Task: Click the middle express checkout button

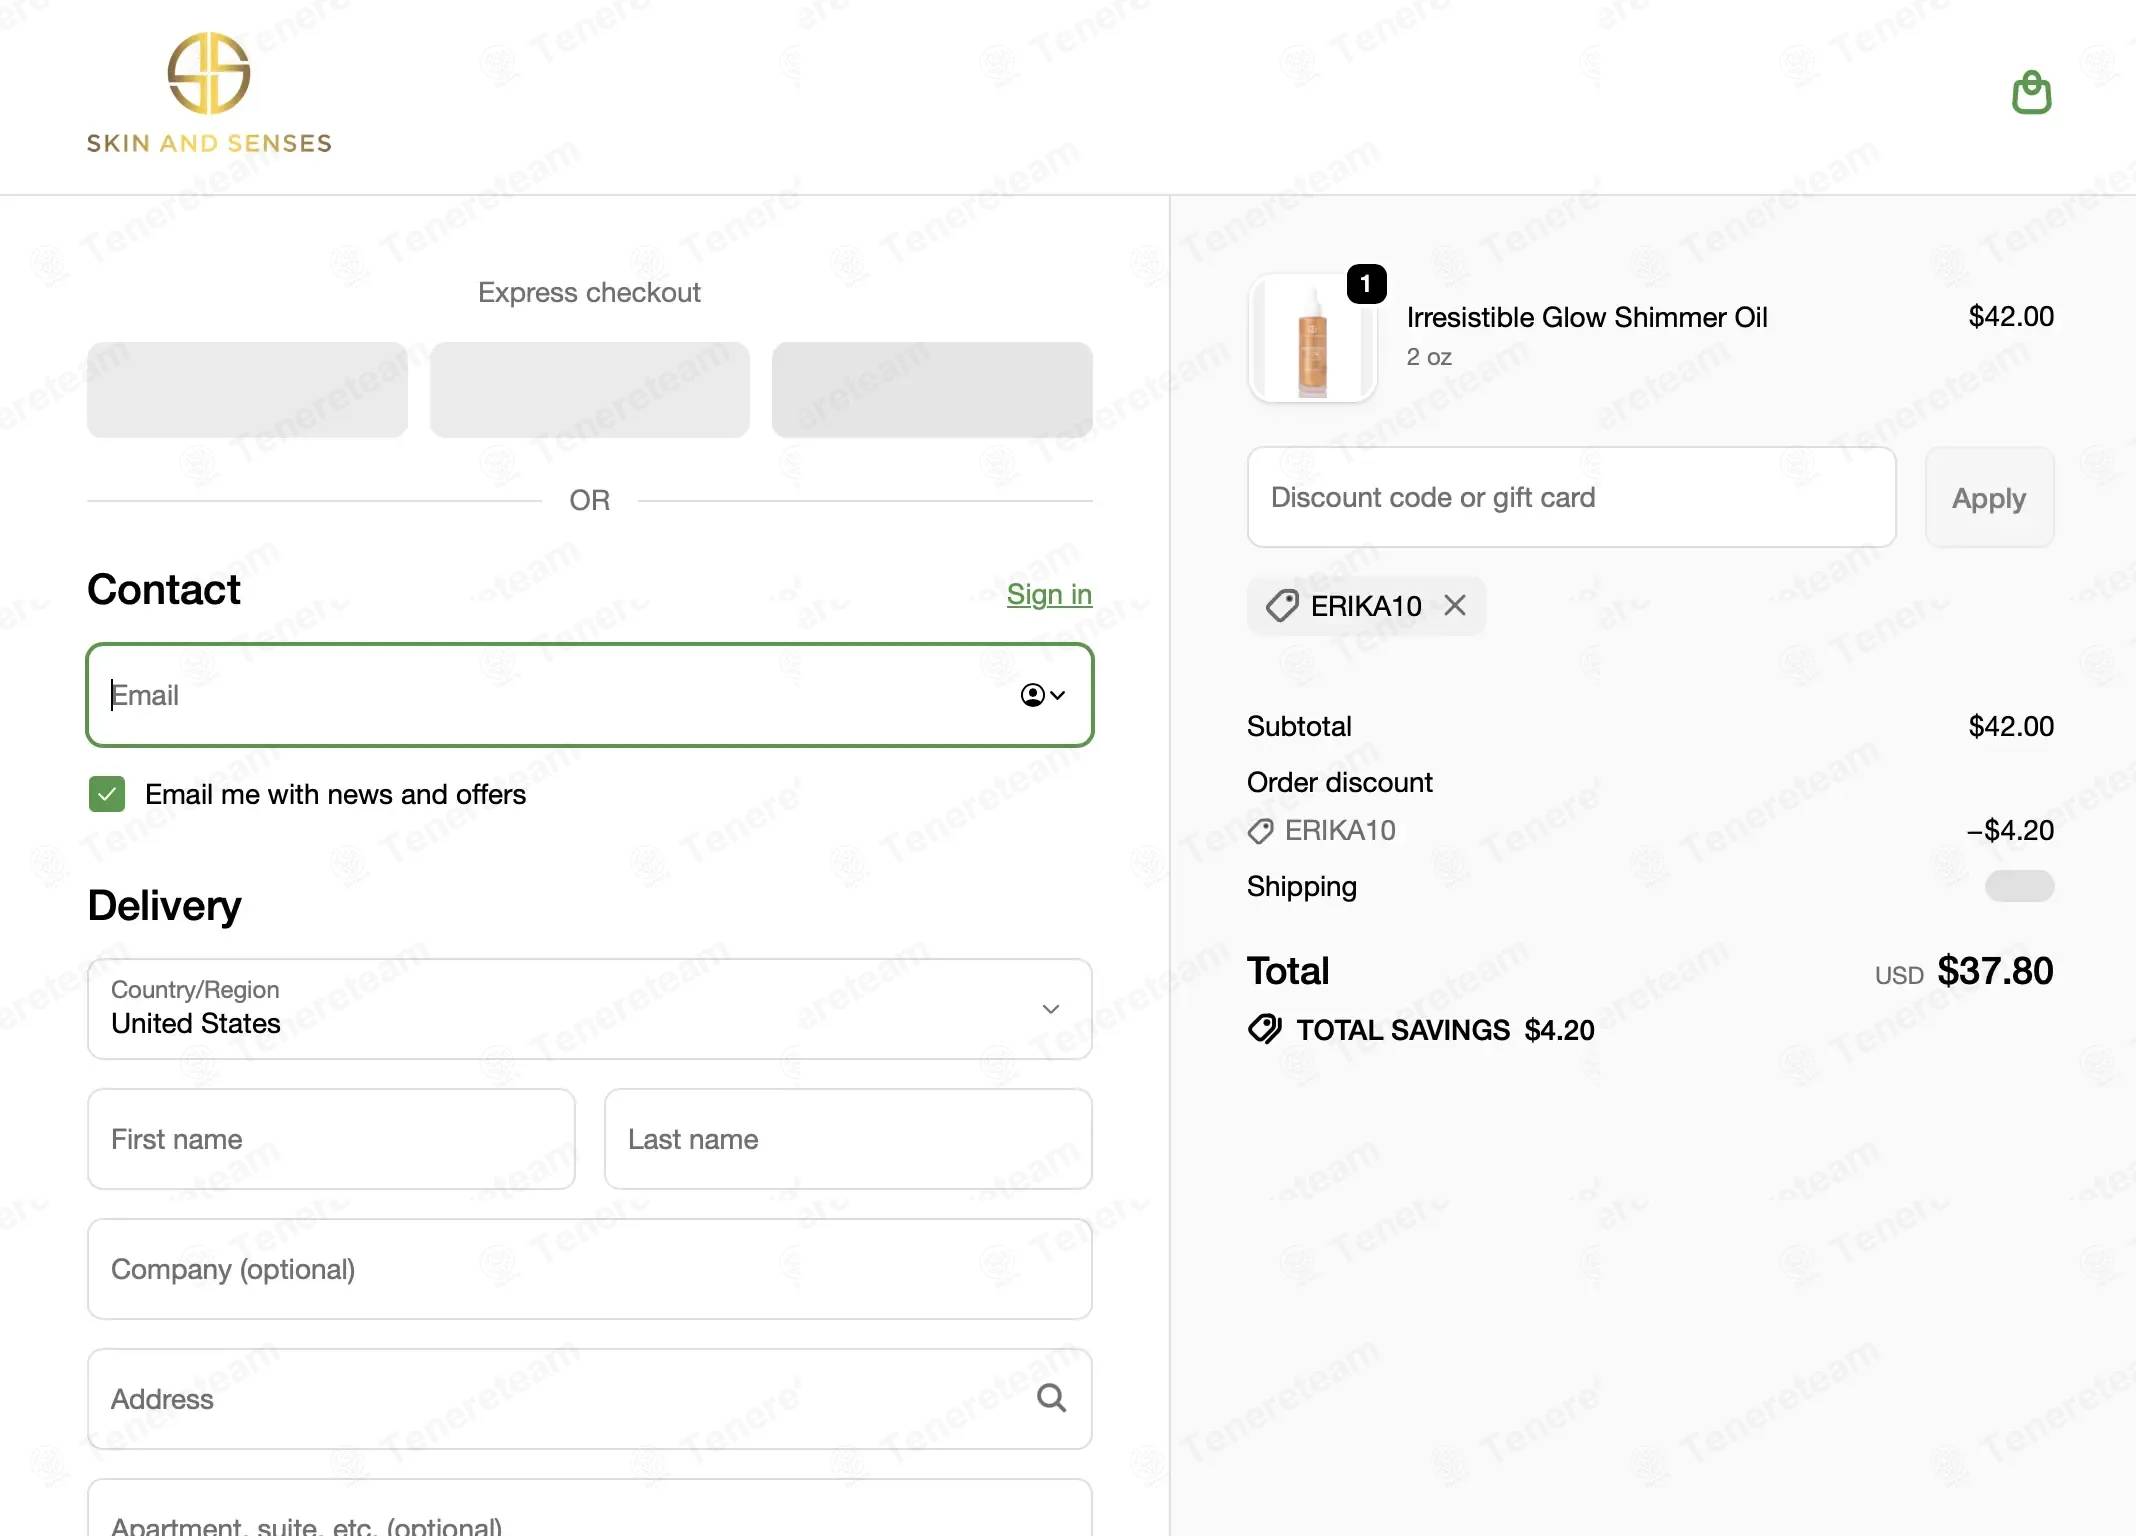Action: click(x=590, y=390)
